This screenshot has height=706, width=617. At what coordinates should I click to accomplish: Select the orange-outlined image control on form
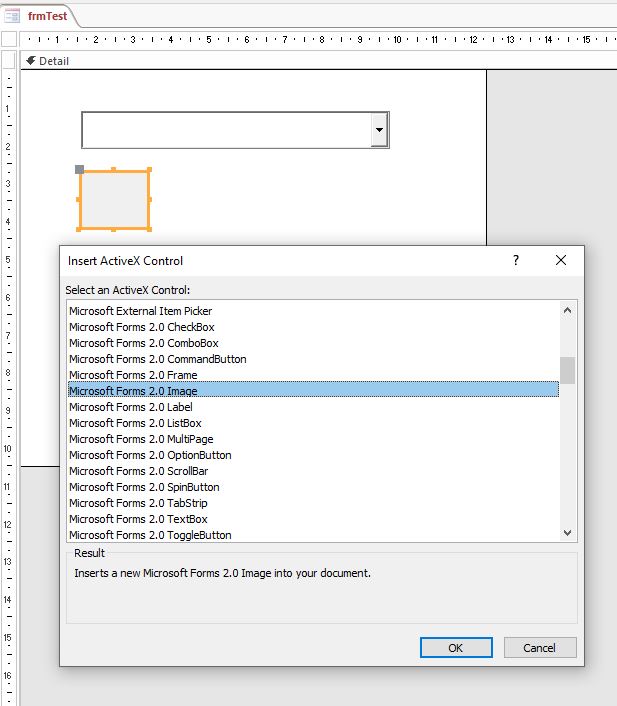tap(114, 199)
